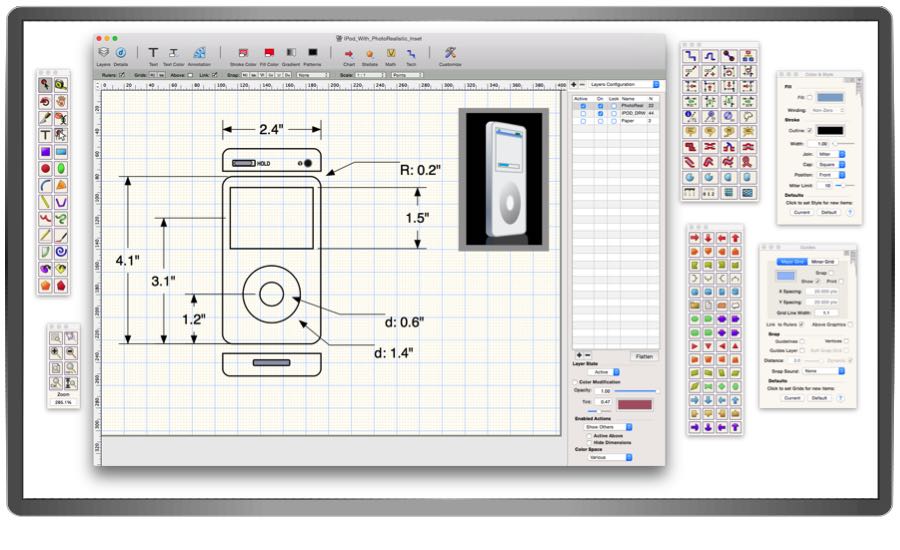The width and height of the screenshot is (900, 550).
Task: Select the purple spiral tool in left palette
Action: coord(61,251)
